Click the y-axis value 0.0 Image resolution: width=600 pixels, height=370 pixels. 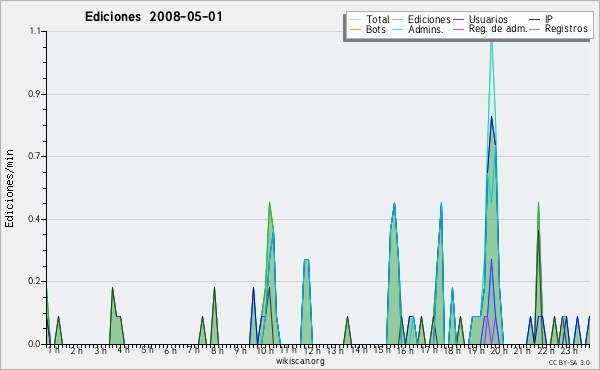(35, 344)
